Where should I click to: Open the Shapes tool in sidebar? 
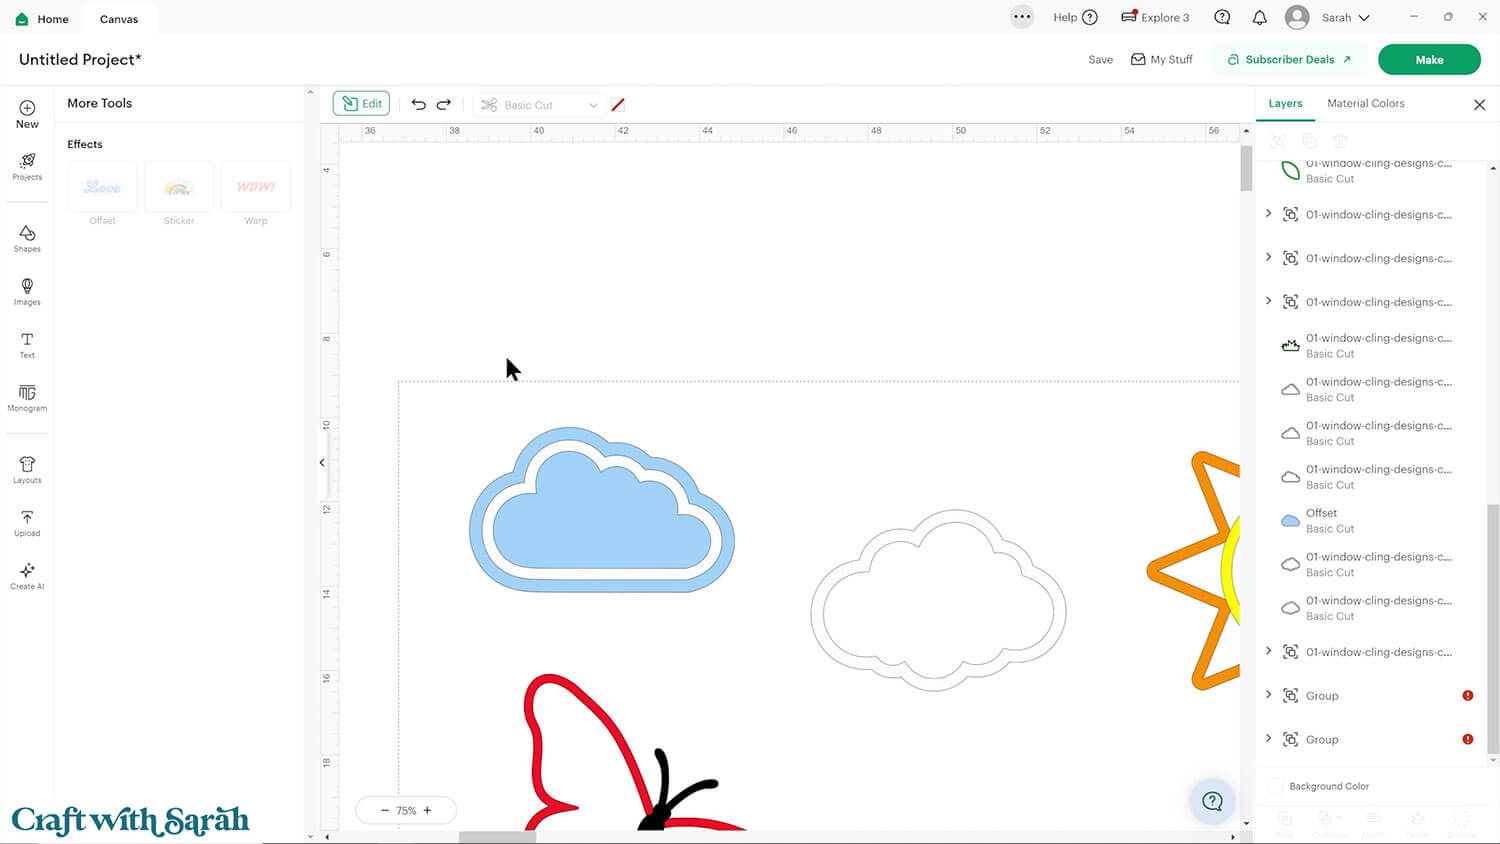[27, 237]
